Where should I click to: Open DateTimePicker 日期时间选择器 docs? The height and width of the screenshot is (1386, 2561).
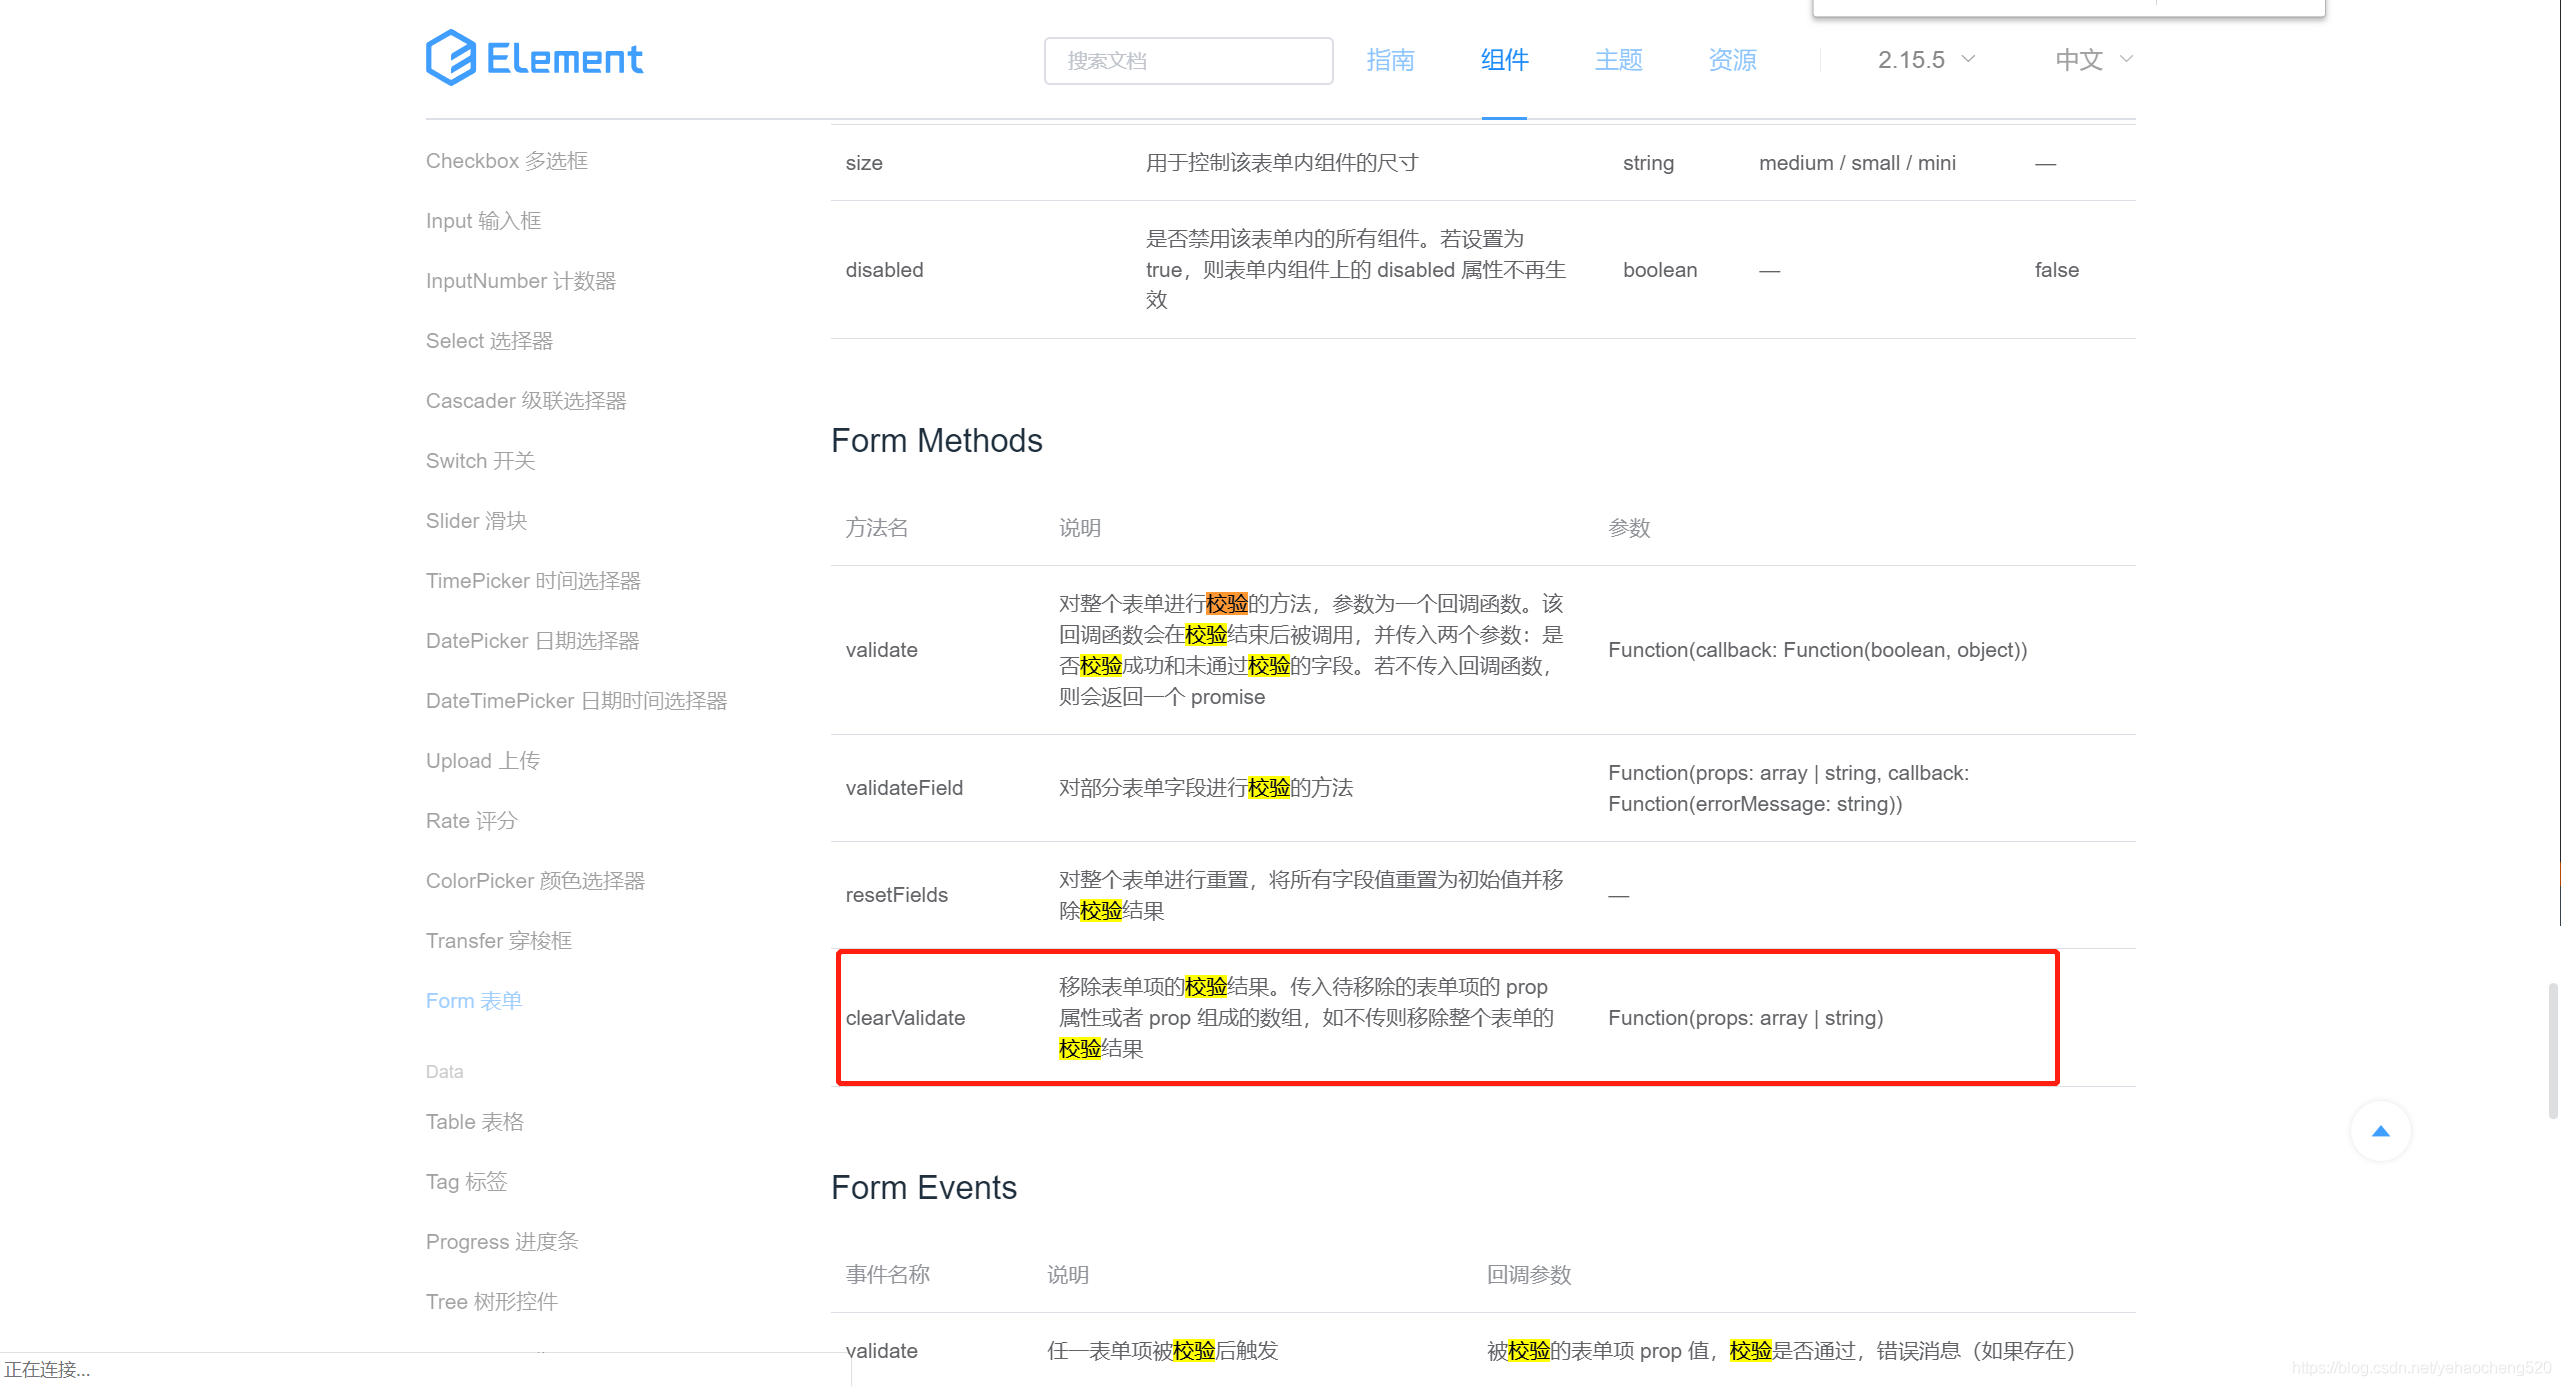[x=577, y=700]
